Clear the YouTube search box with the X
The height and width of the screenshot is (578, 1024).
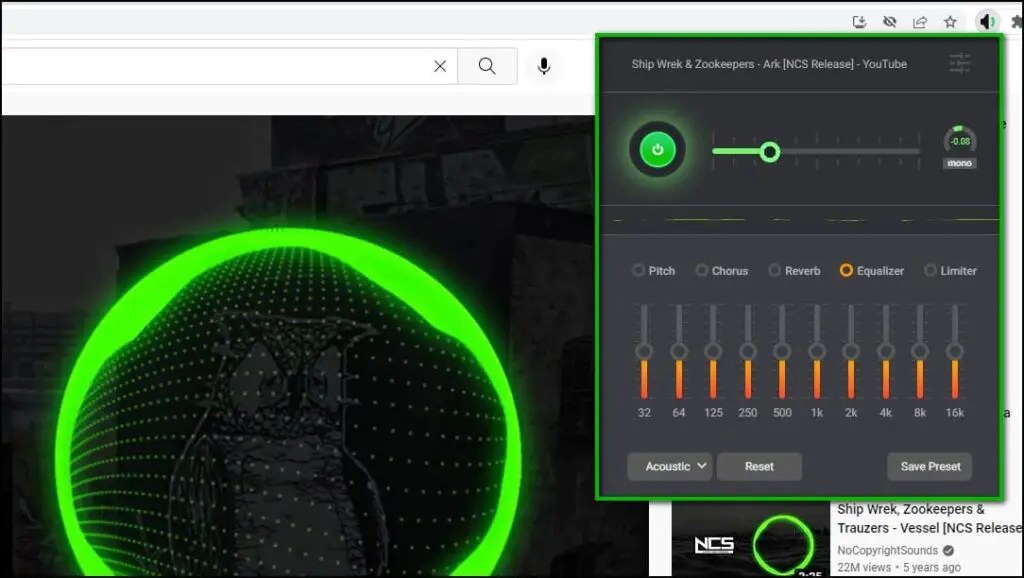pos(440,66)
